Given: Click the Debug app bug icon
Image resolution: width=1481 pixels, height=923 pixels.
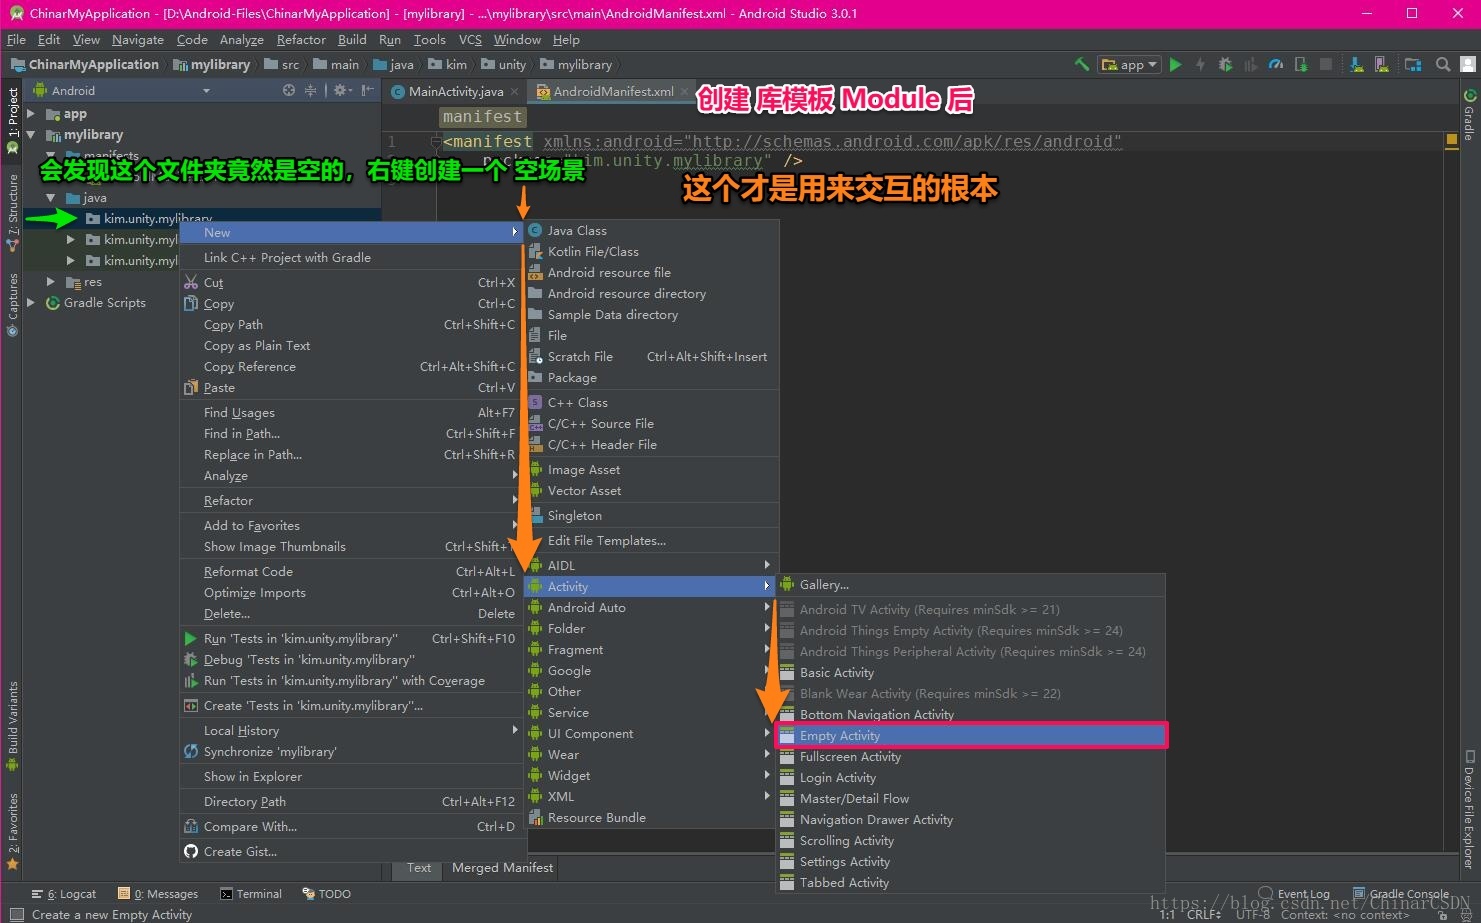Looking at the screenshot, I should [1225, 64].
